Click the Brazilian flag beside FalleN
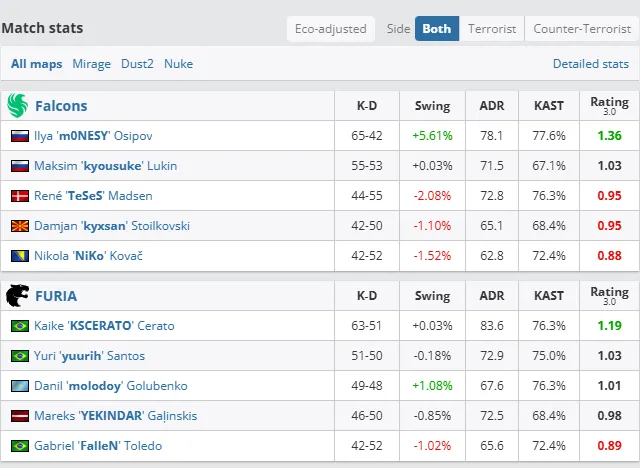640x468 pixels. pyautogui.click(x=20, y=446)
